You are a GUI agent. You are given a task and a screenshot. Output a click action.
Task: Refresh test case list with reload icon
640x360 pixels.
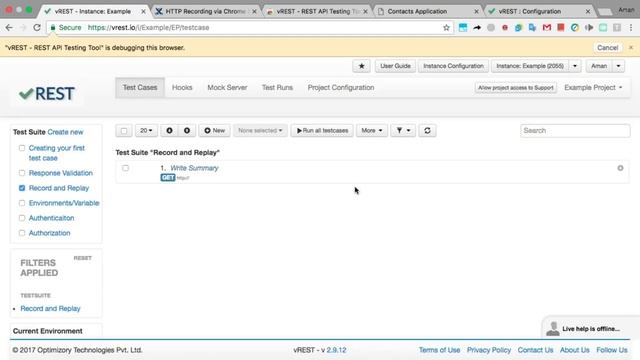click(427, 131)
